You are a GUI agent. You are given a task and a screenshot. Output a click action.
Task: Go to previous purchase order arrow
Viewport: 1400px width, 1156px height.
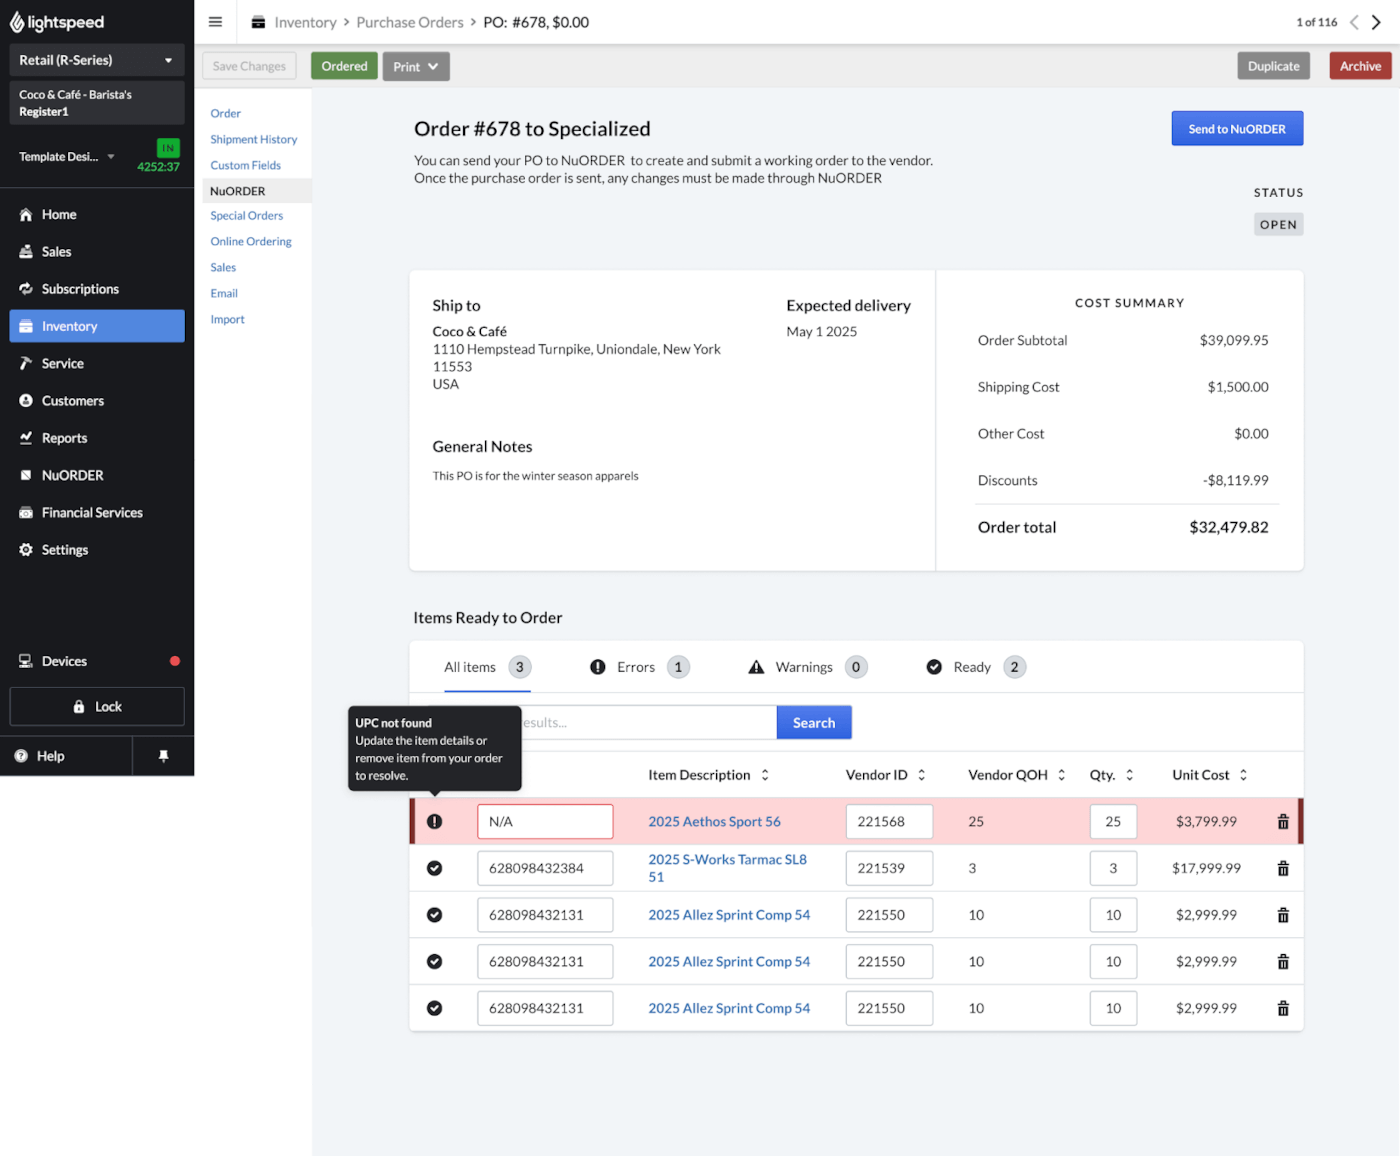[x=1354, y=22]
